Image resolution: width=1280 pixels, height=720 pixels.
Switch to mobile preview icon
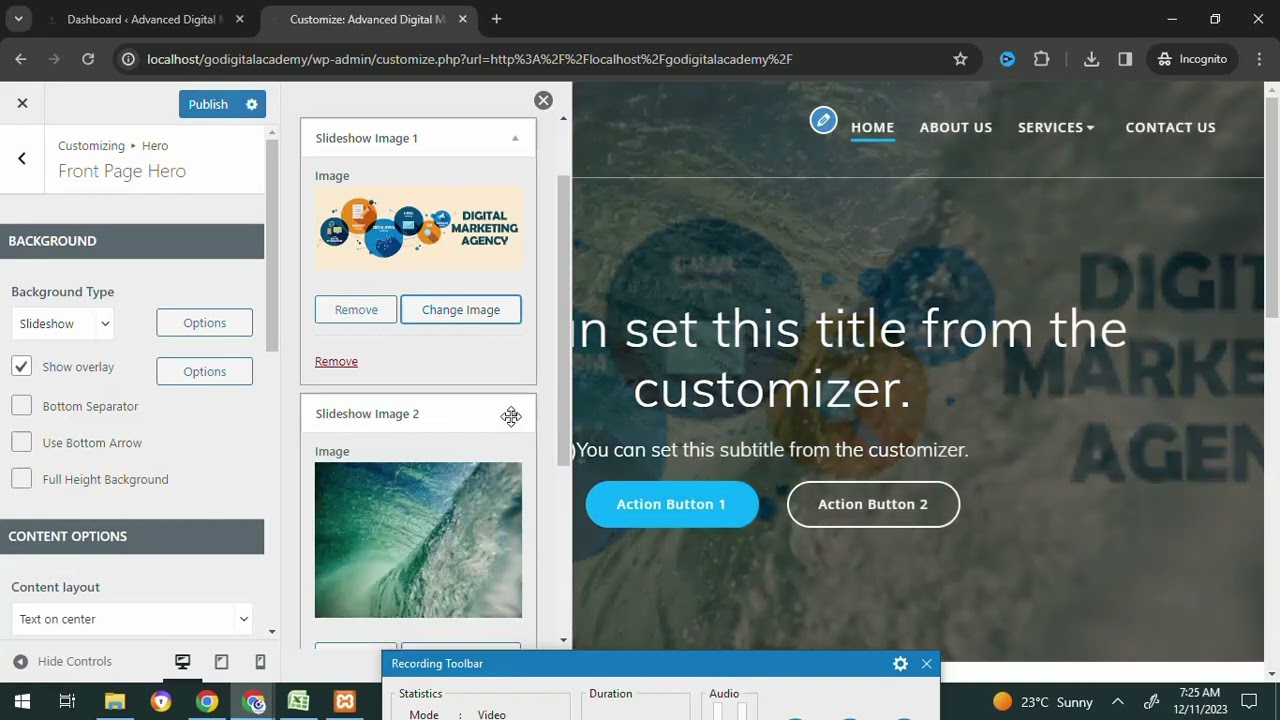click(260, 662)
